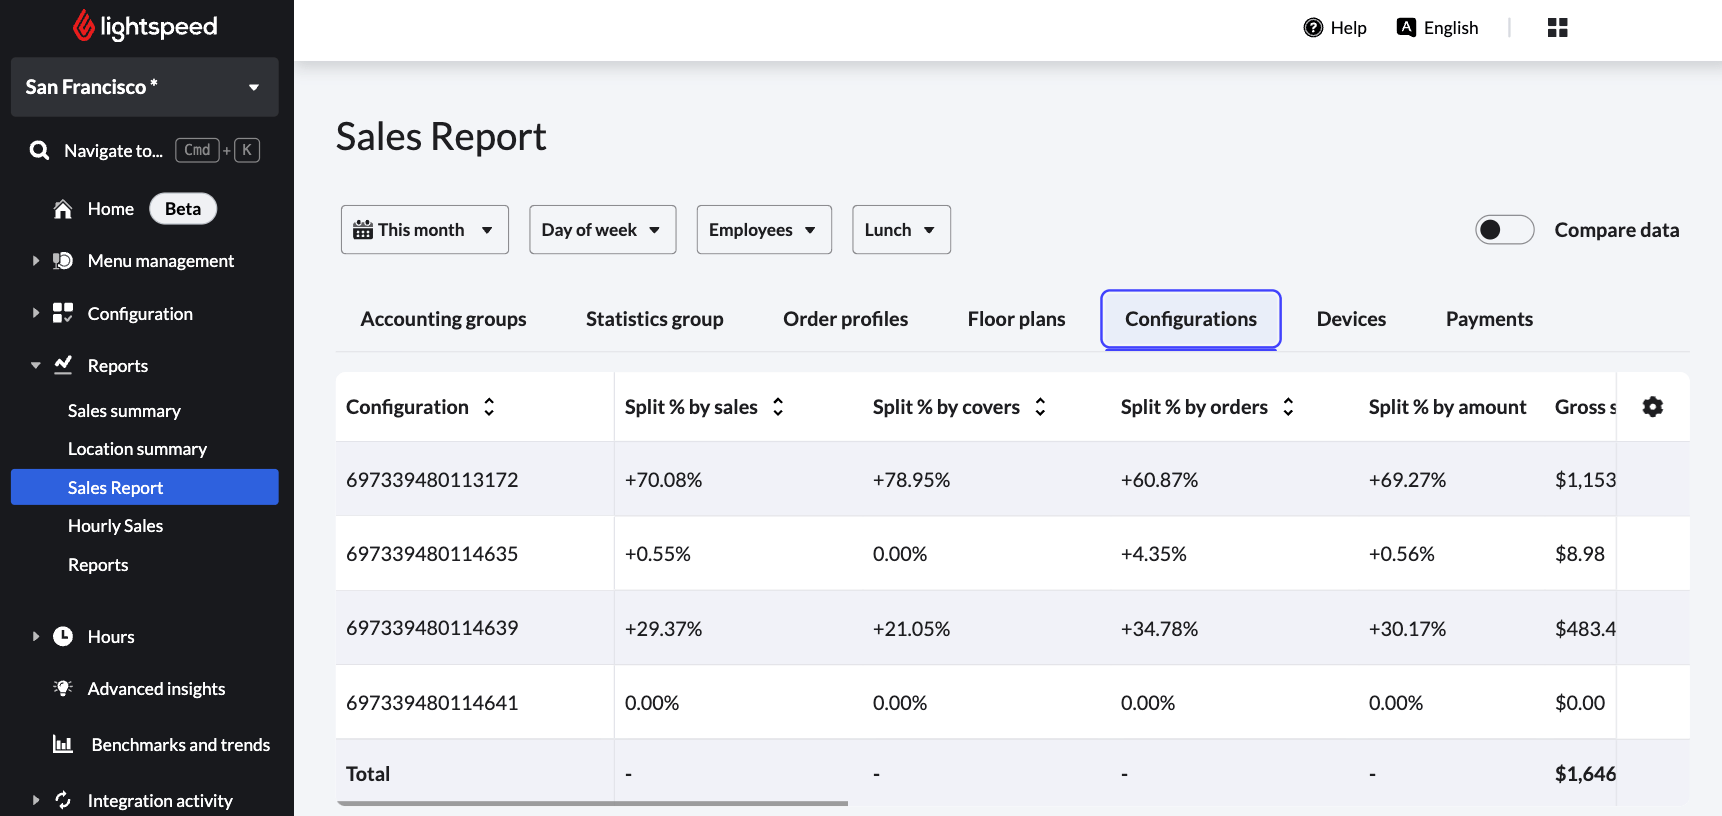The image size is (1722, 816).
Task: Click the search magnifier icon in sidebar
Action: [x=39, y=151]
